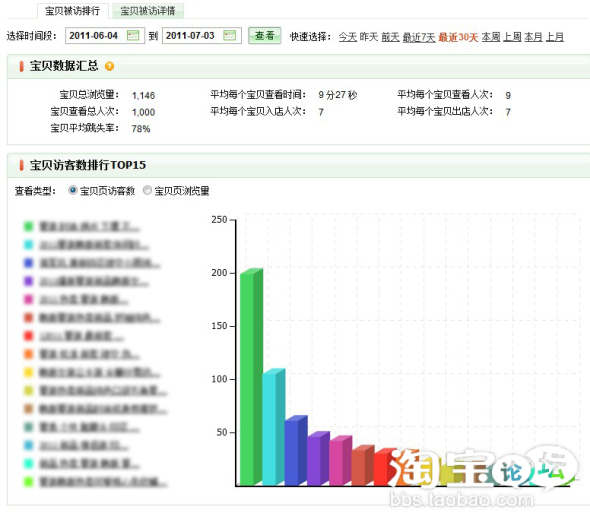Choose the 最近7天 quick range

click(419, 37)
